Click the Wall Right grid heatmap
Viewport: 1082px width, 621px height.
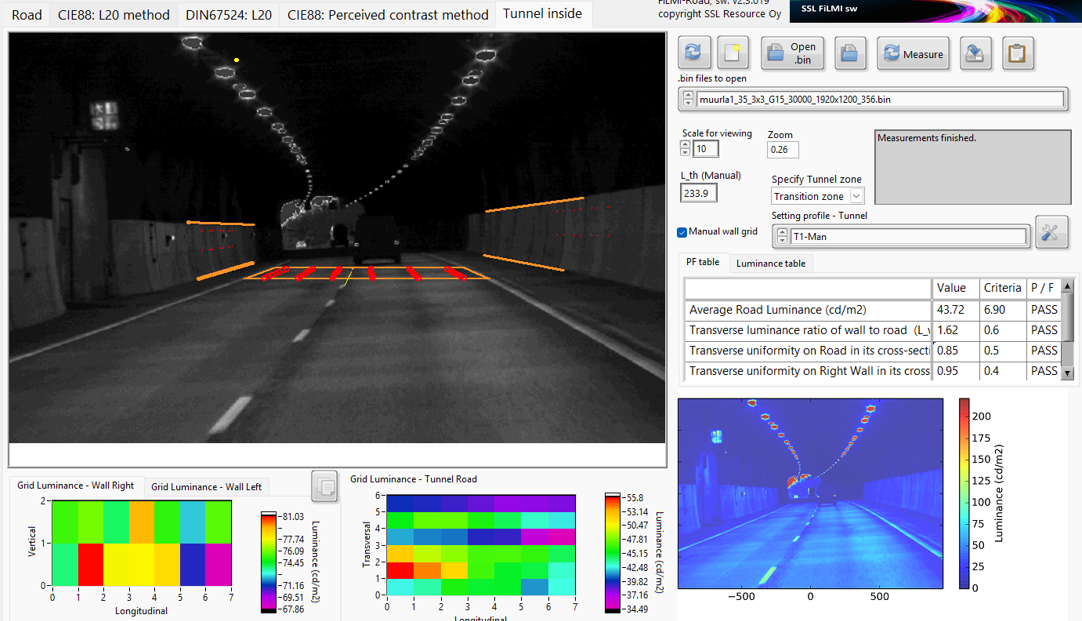[141, 543]
